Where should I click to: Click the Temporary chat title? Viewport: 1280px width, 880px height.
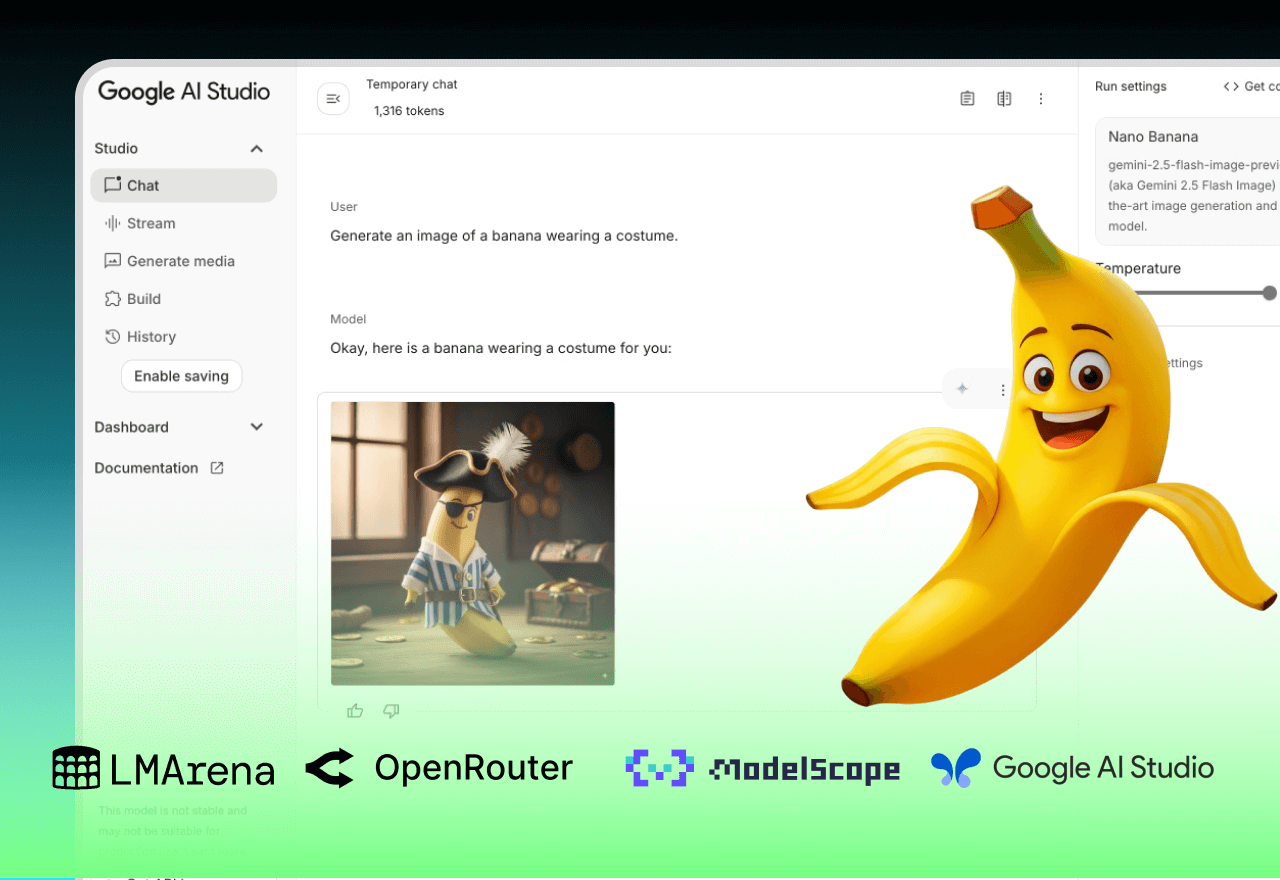(x=412, y=85)
